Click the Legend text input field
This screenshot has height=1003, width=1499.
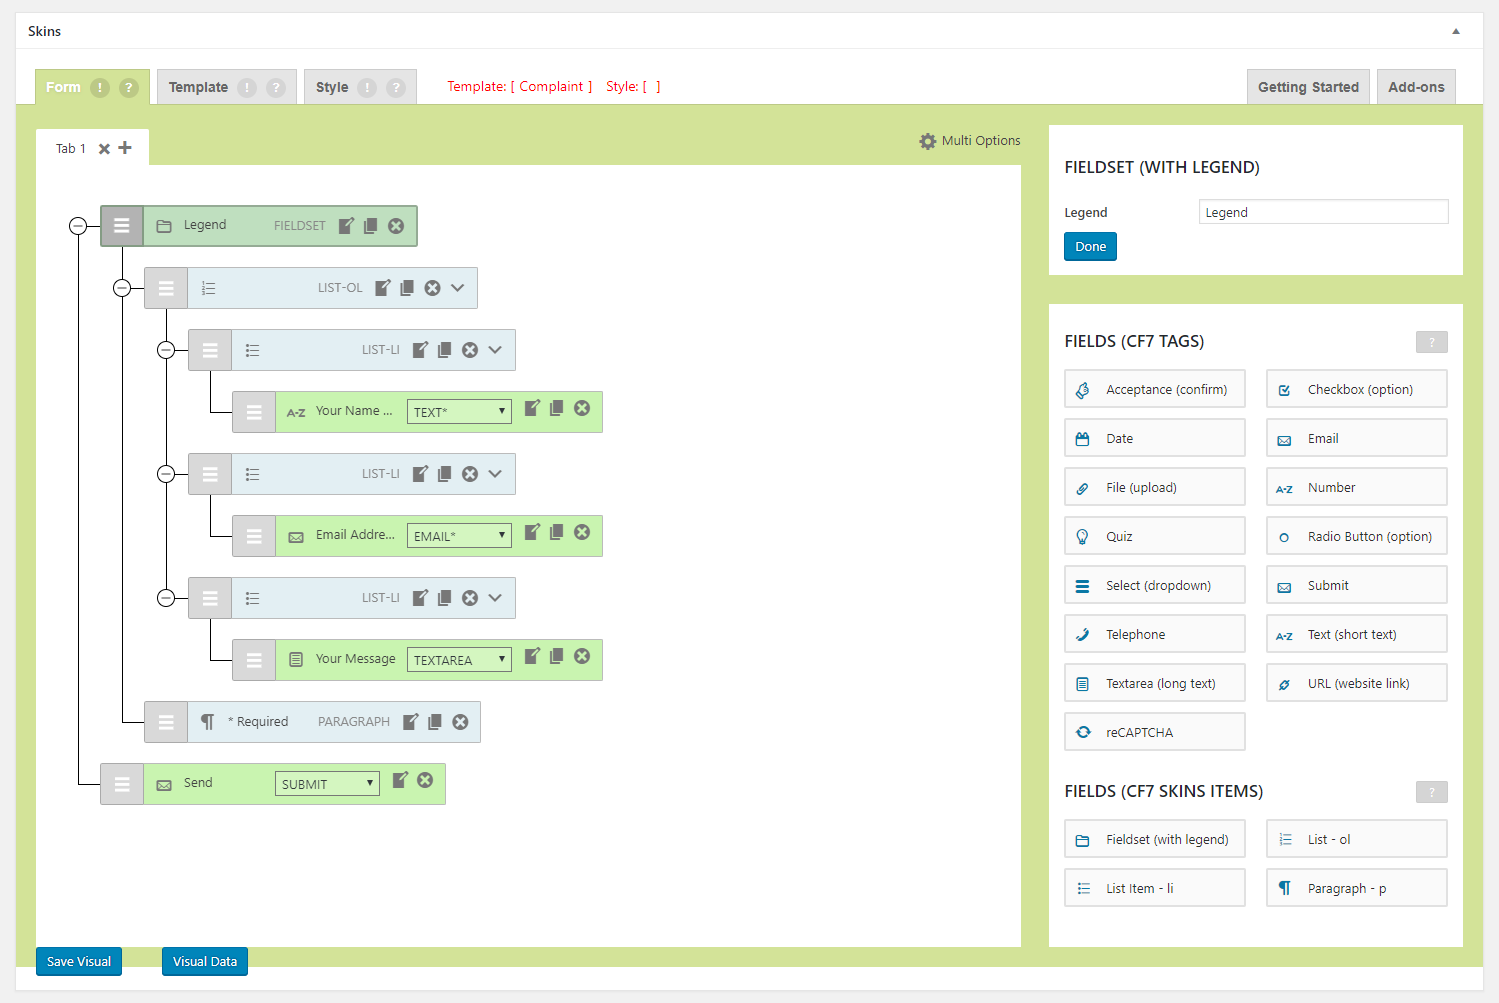pos(1323,212)
